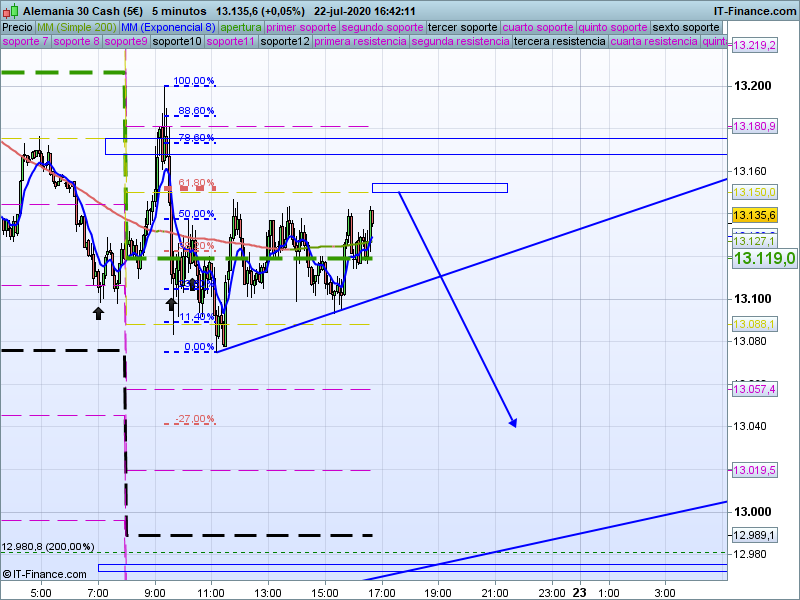Screen dimensions: 800x600
Task: Click the 61.80% Fibonacci retracement label
Action: click(x=196, y=183)
